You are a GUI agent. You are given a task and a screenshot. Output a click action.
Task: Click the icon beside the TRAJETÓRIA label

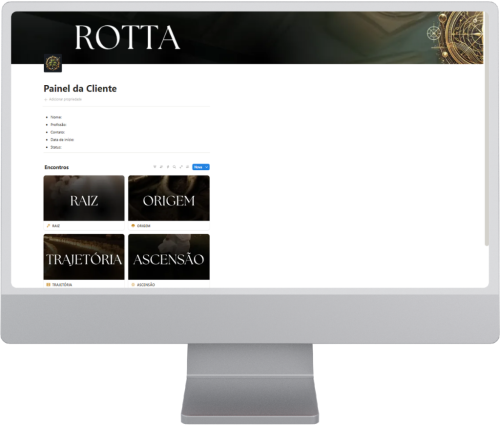click(x=48, y=285)
